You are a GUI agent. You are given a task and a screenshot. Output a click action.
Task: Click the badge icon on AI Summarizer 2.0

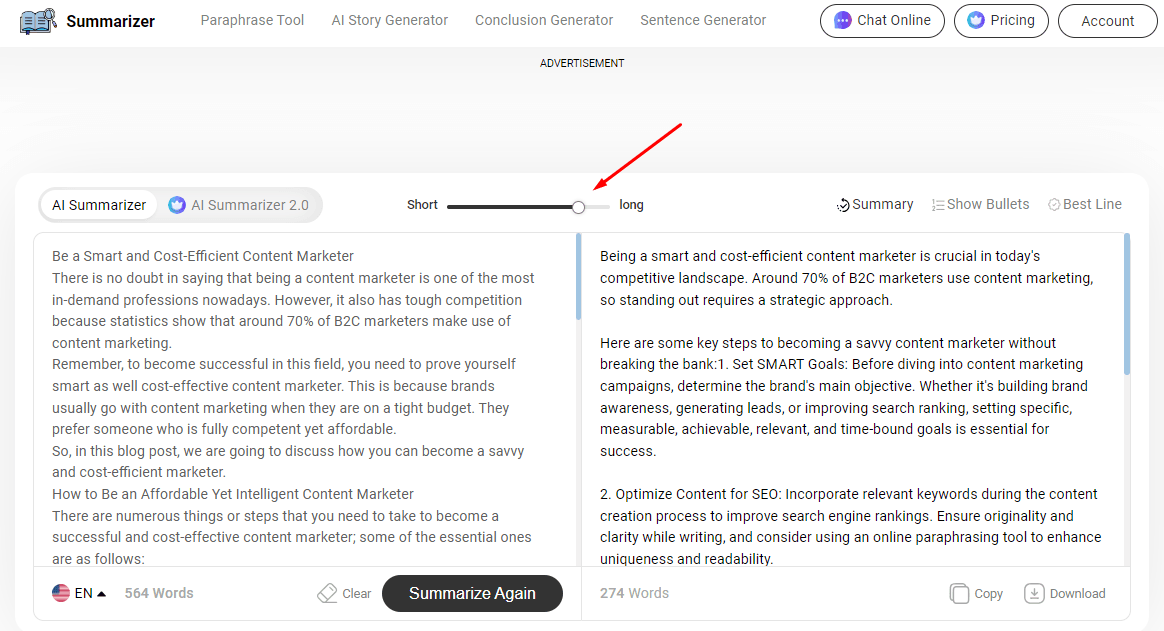pyautogui.click(x=176, y=204)
